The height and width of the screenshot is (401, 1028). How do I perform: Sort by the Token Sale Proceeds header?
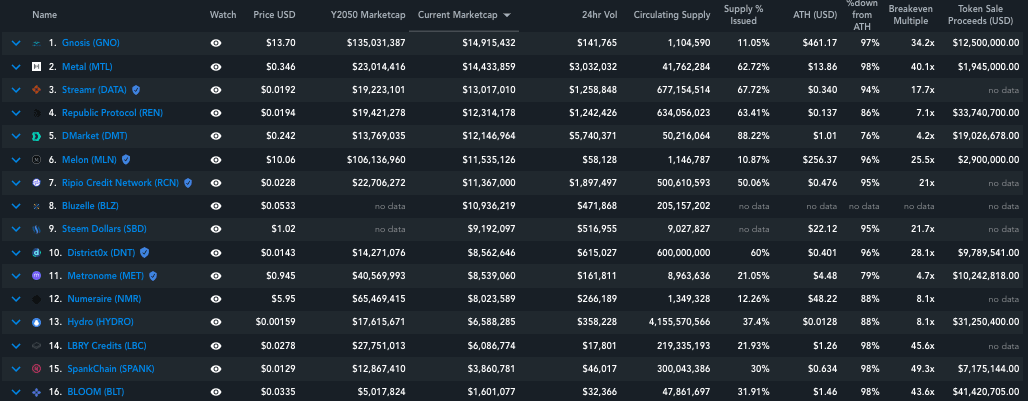click(983, 14)
